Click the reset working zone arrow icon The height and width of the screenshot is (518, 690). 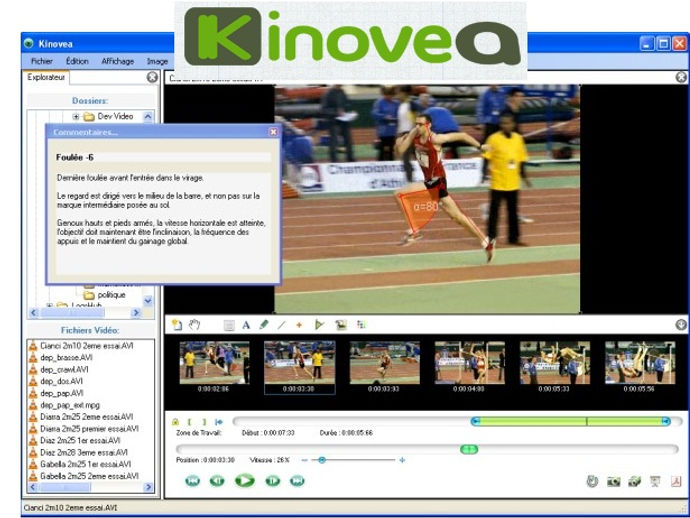point(219,422)
